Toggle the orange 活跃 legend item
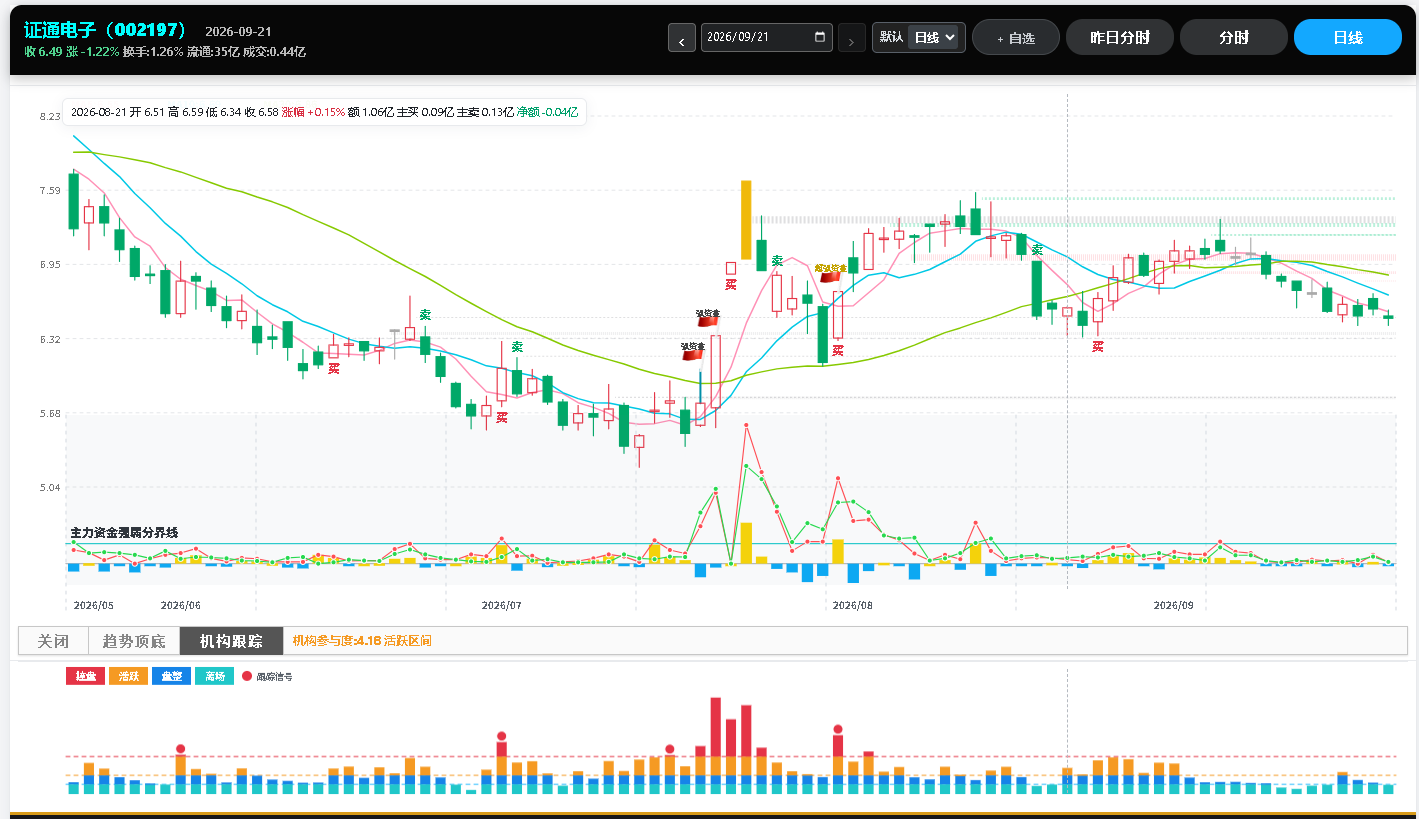The image size is (1419, 819). (128, 677)
